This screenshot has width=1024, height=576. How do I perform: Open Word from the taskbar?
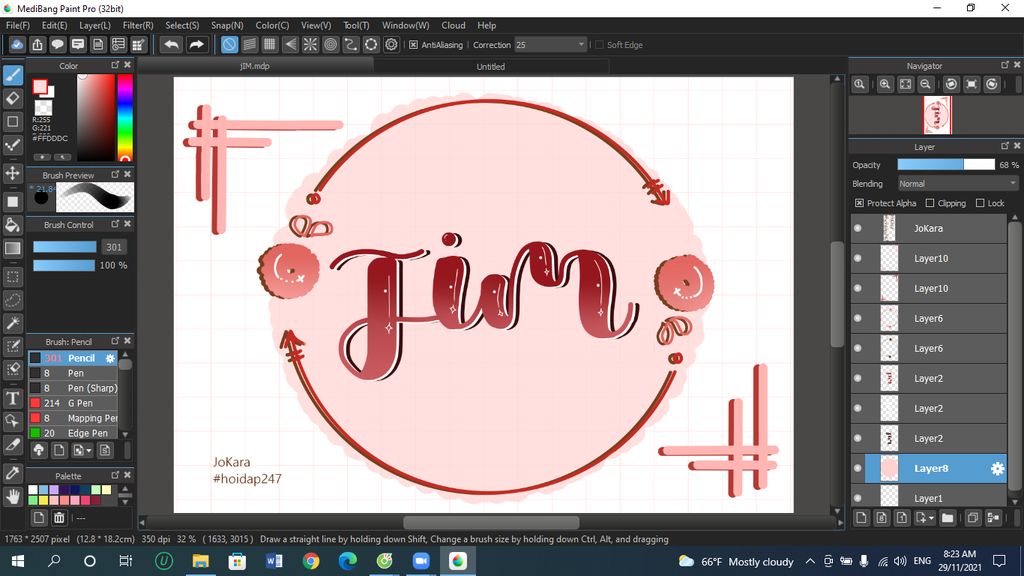(274, 561)
